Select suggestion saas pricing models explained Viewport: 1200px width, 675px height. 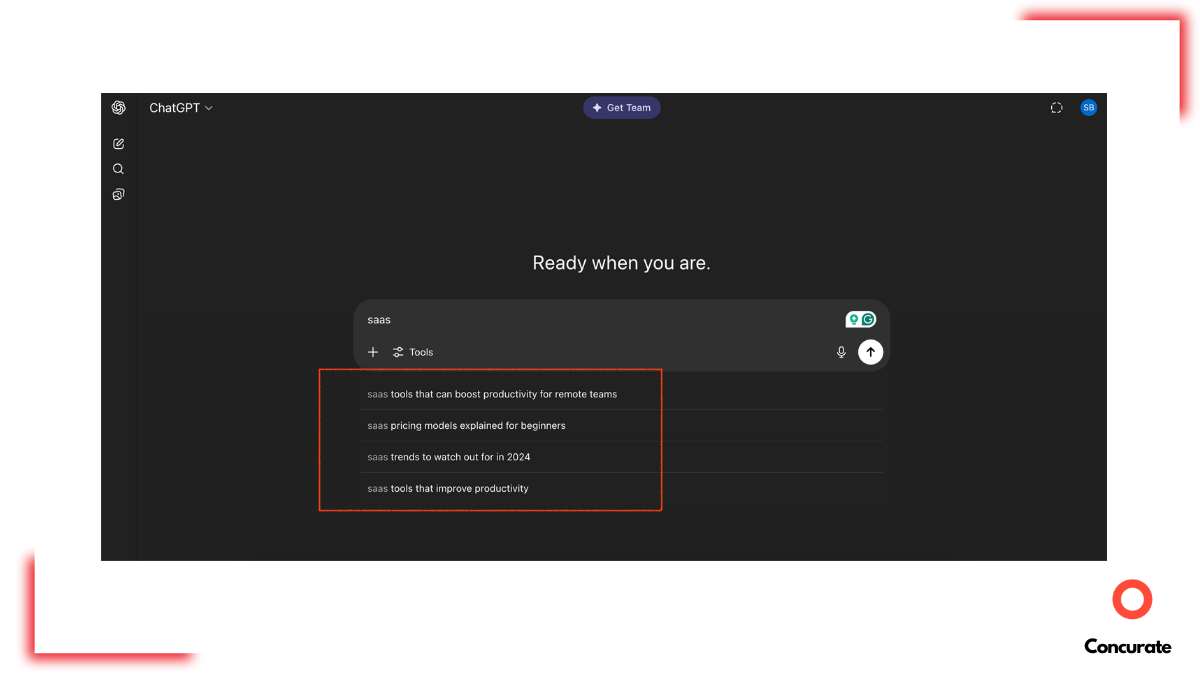pyautogui.click(x=621, y=426)
